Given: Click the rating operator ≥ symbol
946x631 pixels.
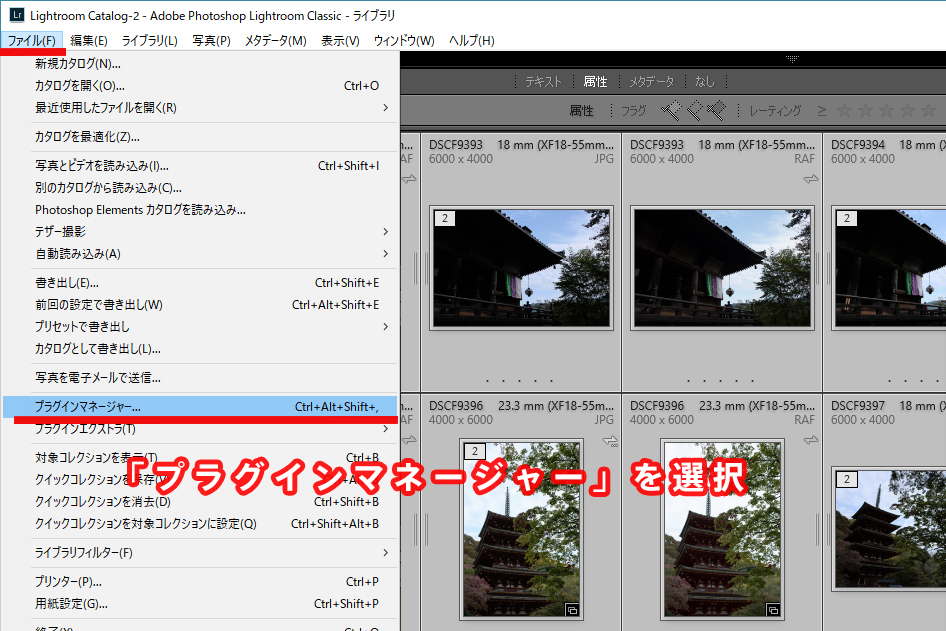Looking at the screenshot, I should (821, 111).
